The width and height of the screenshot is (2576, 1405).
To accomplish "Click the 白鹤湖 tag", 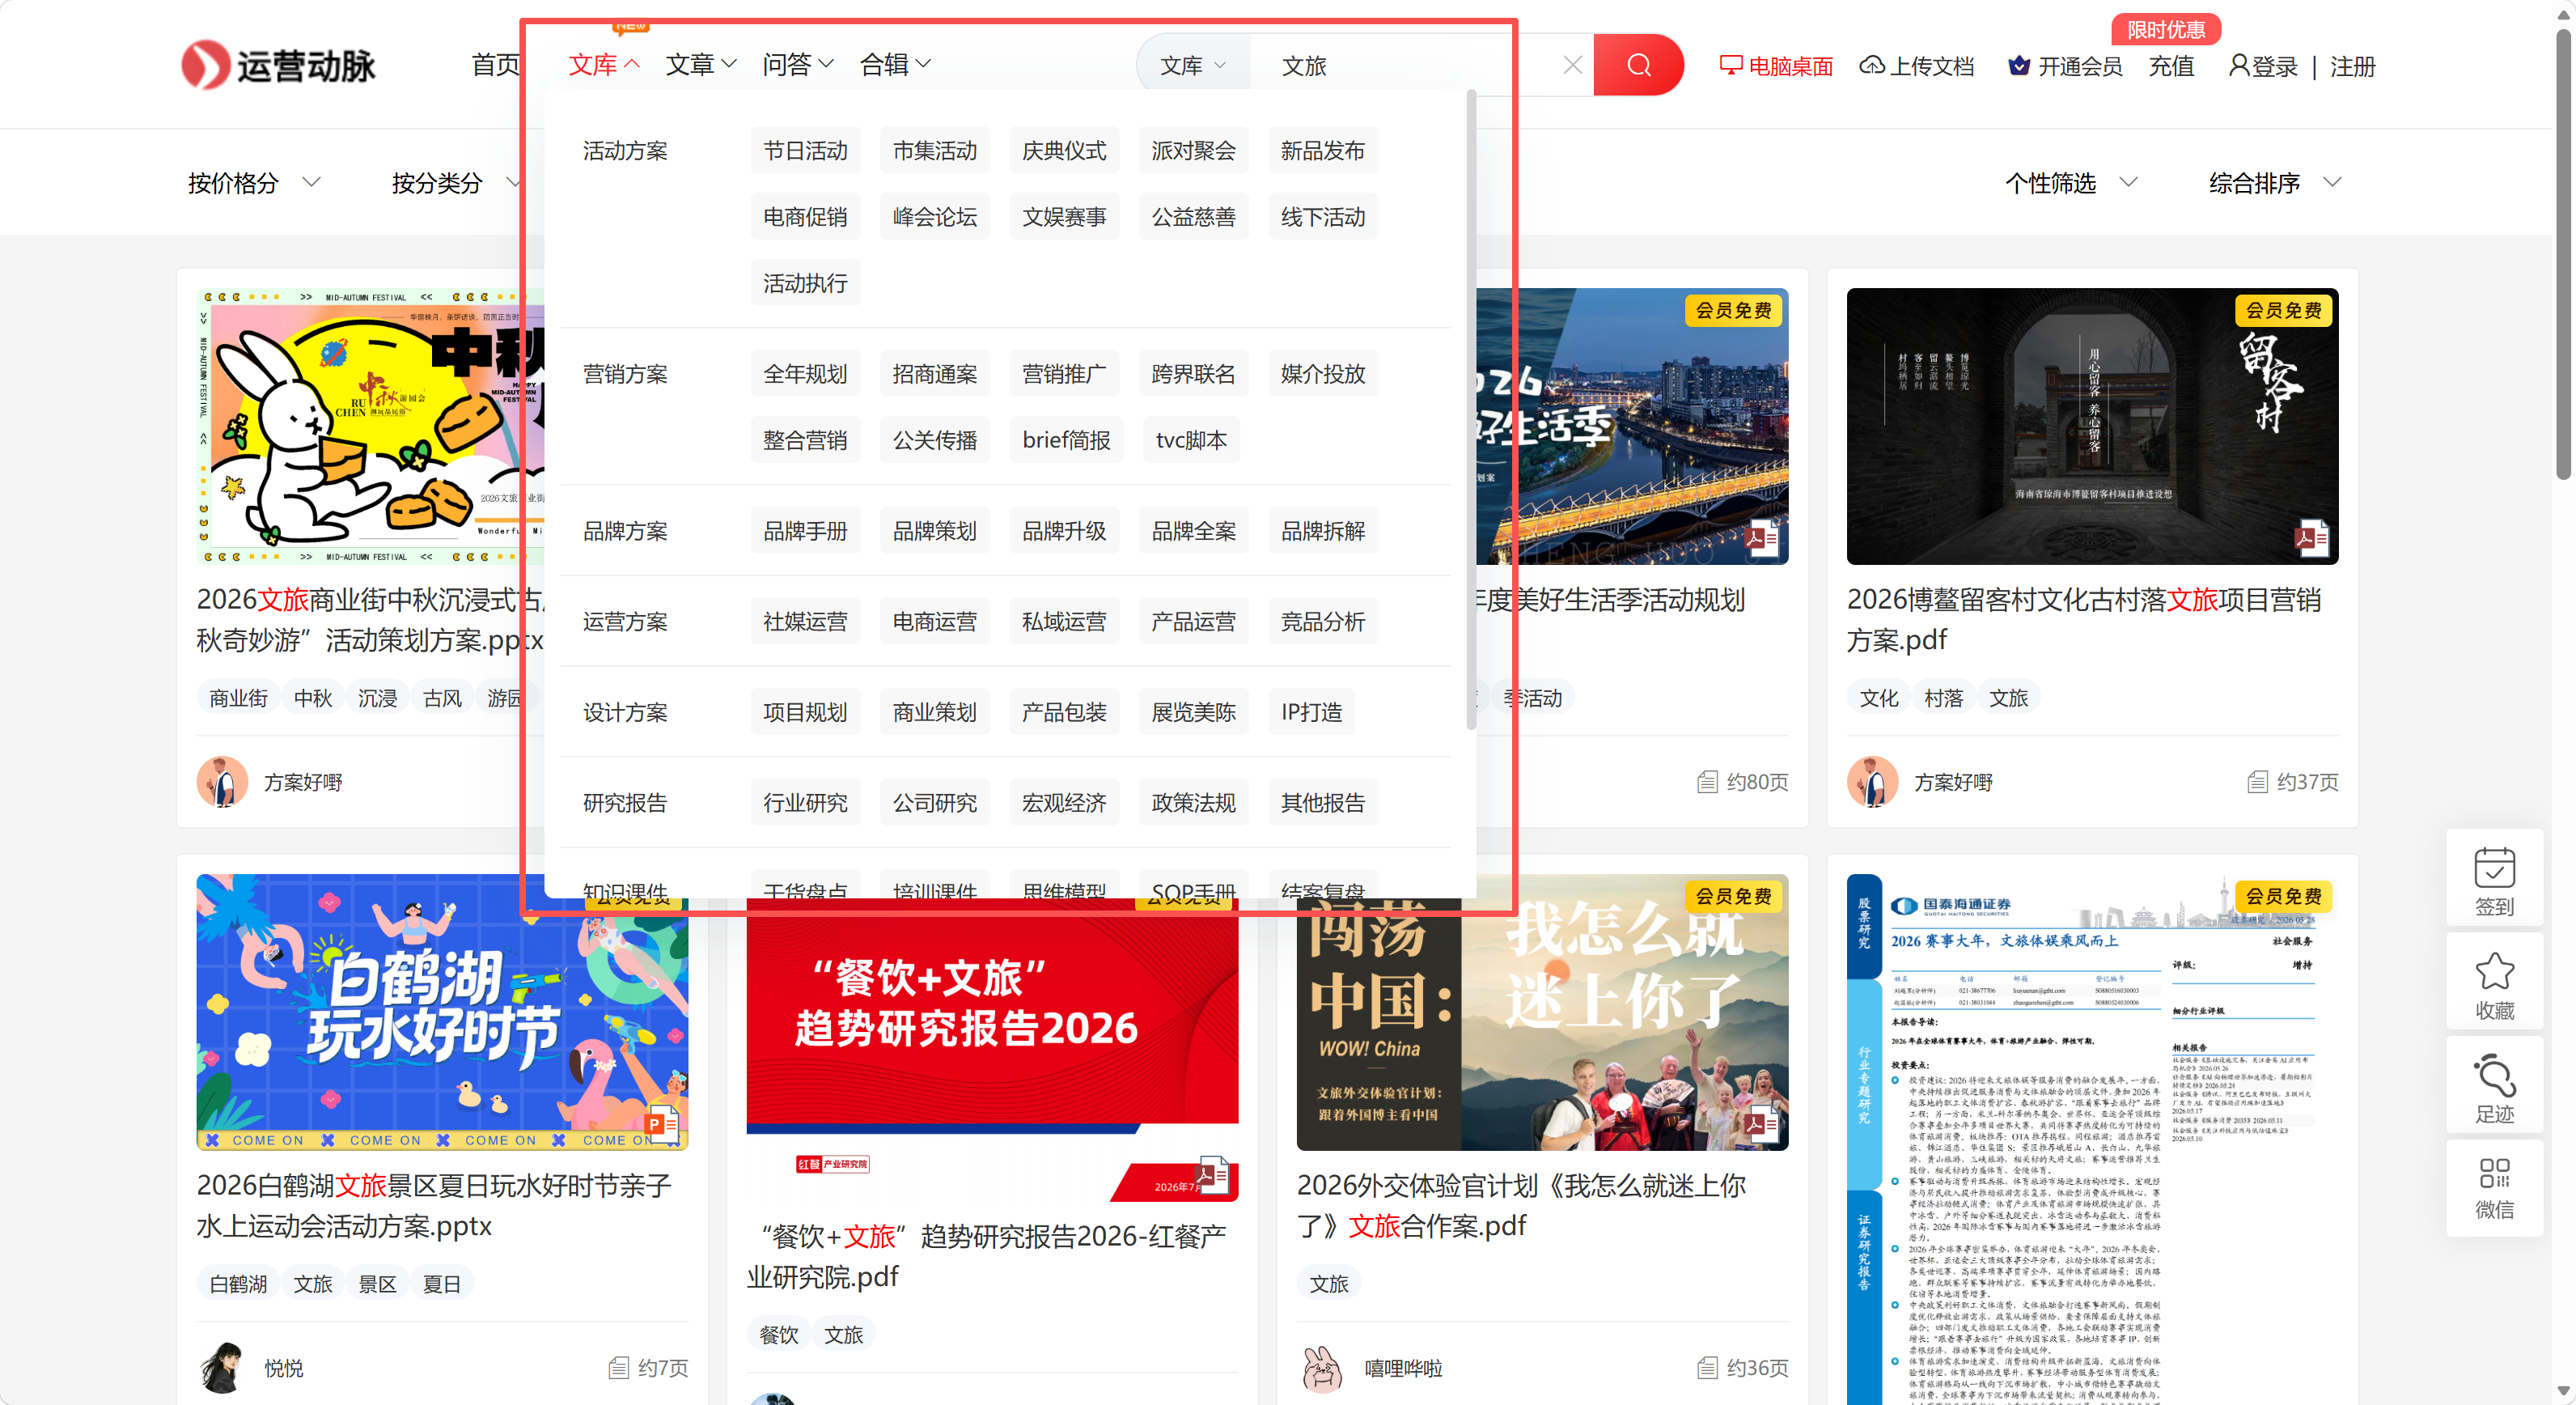I will 238,1284.
